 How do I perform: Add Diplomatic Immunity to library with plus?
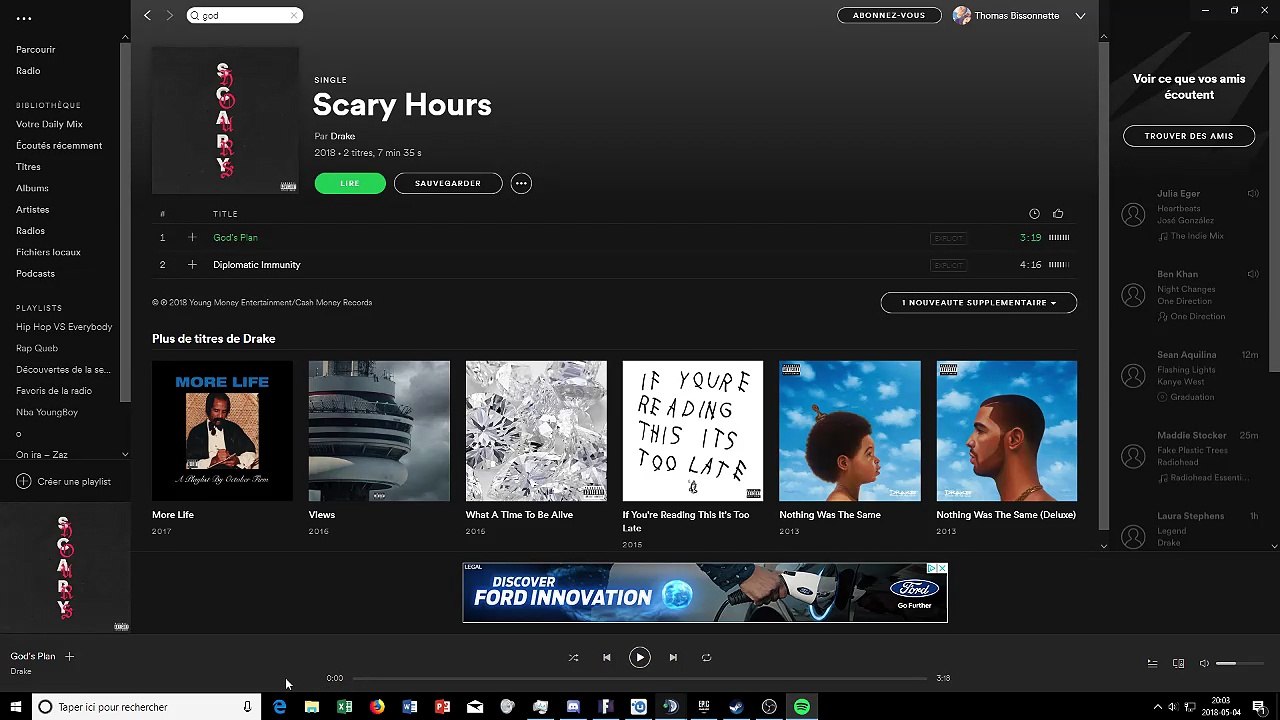pyautogui.click(x=192, y=265)
